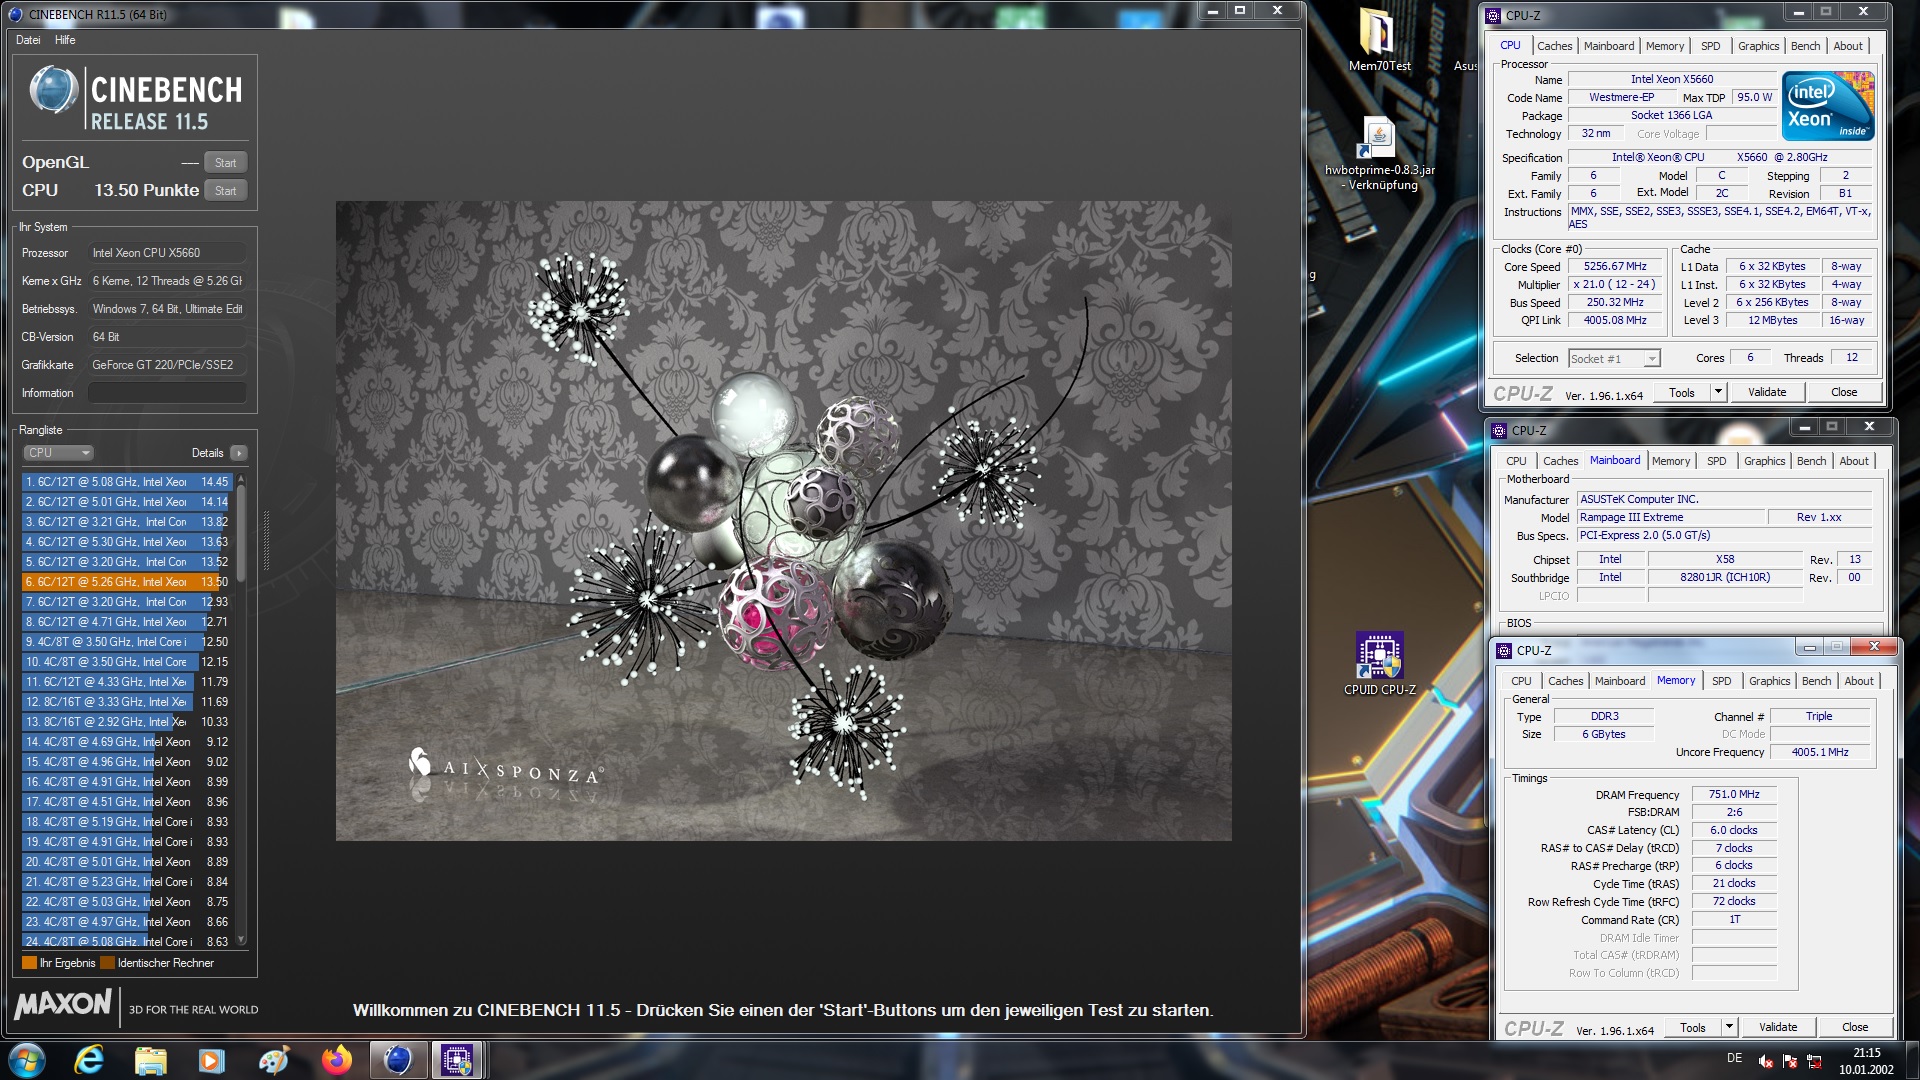The width and height of the screenshot is (1920, 1080).
Task: Click the orange Ihr Ergebnis legend swatch
Action: point(29,963)
